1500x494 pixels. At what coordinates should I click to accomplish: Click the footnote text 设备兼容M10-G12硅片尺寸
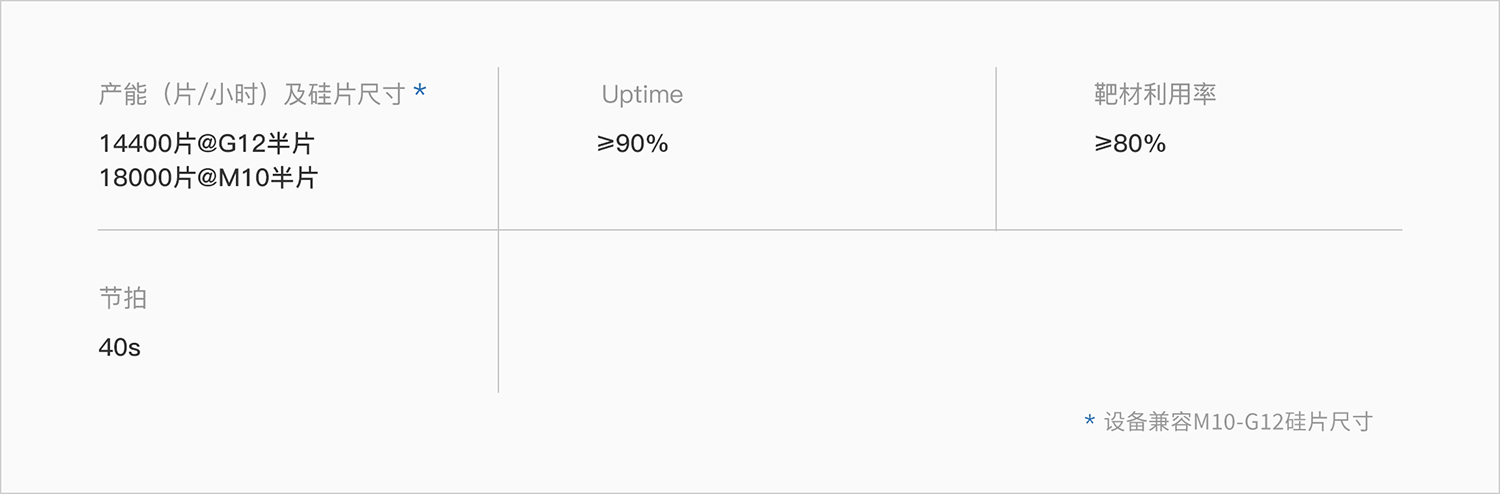[1238, 421]
